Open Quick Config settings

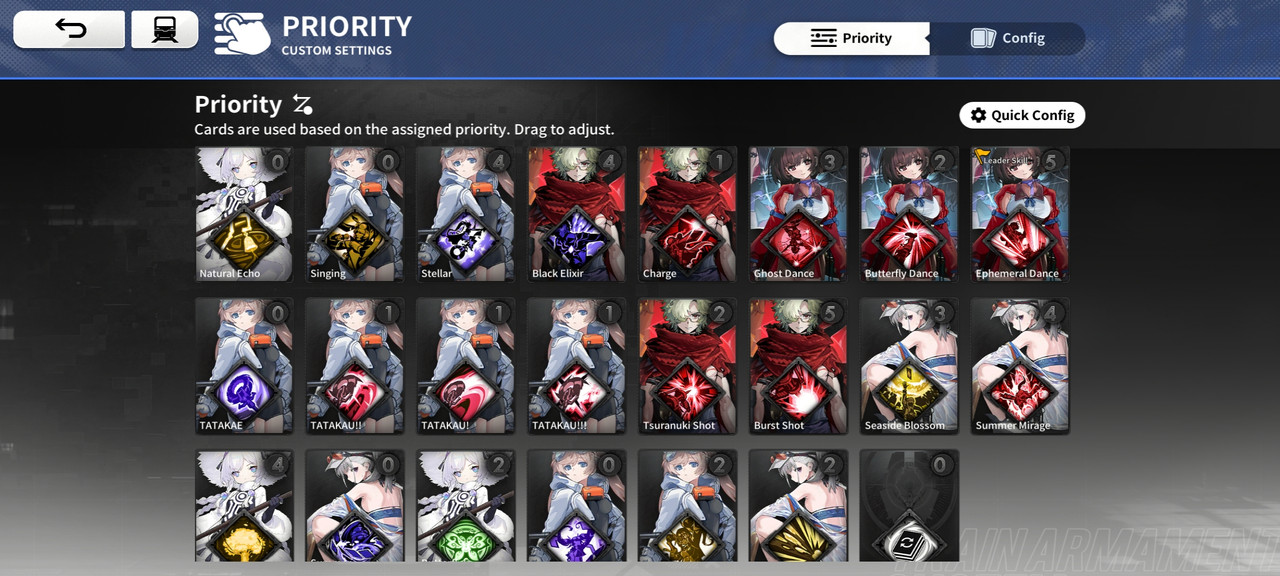tap(1022, 115)
